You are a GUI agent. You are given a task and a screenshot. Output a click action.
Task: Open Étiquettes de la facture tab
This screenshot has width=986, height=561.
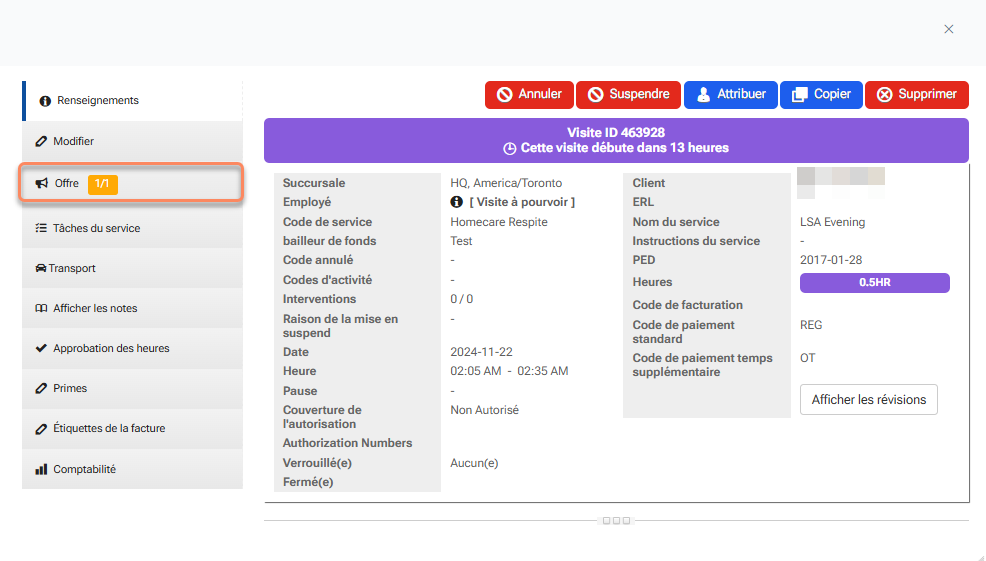pyautogui.click(x=109, y=428)
